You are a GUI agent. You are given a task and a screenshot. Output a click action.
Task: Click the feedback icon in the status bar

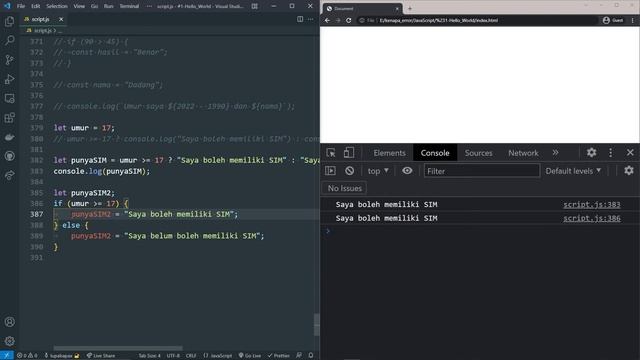tap(299, 356)
